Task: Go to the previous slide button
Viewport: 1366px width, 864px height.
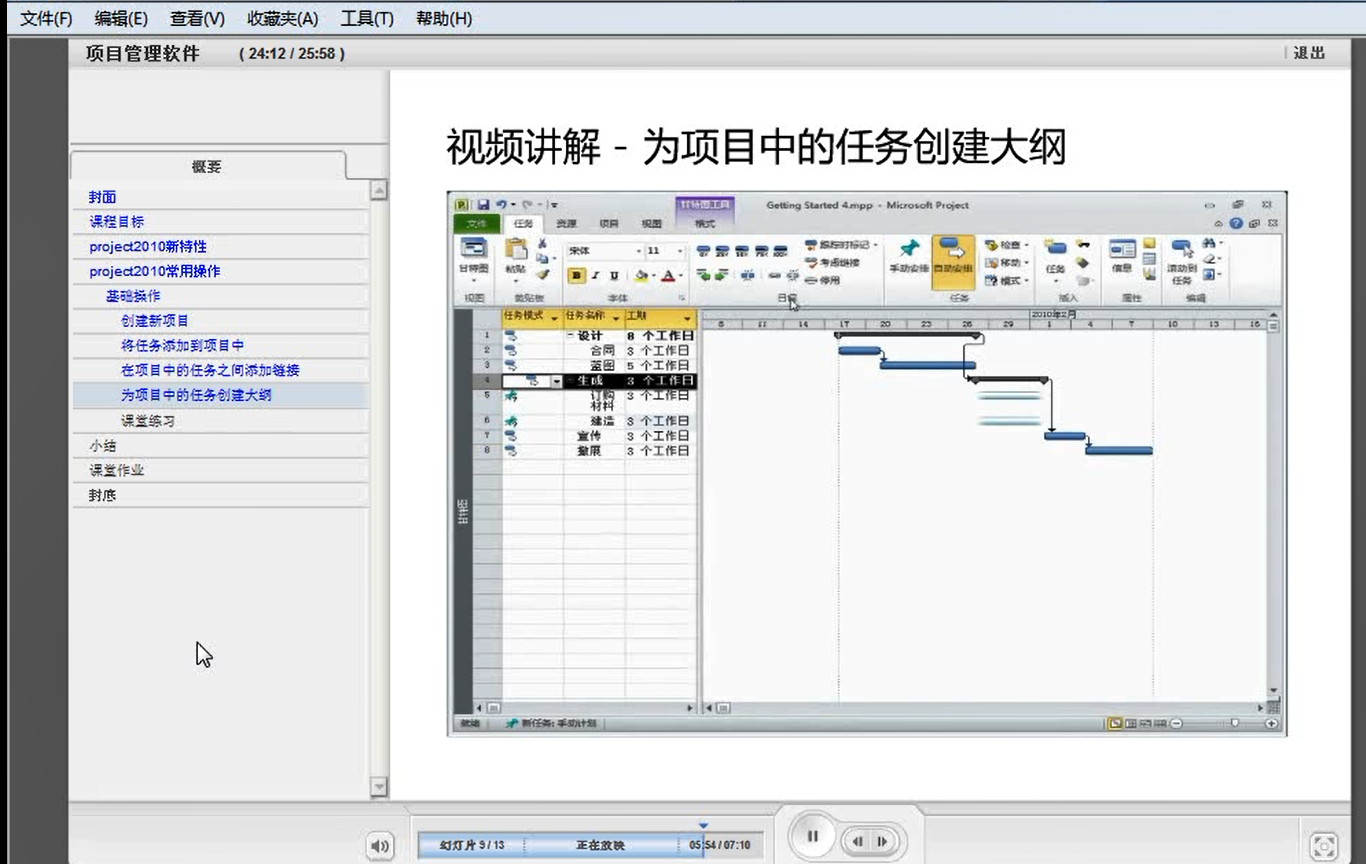Action: coord(857,842)
